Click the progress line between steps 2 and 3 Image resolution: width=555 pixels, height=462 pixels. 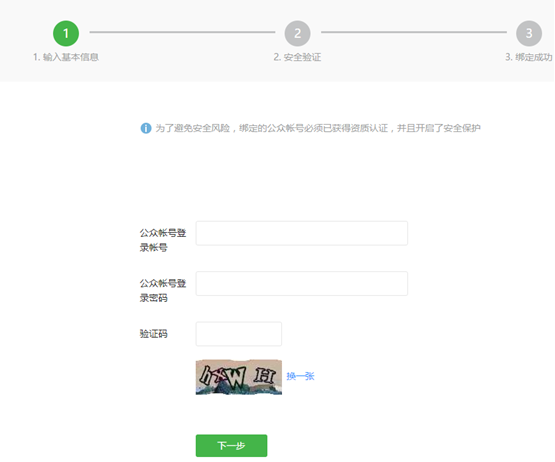coord(414,32)
